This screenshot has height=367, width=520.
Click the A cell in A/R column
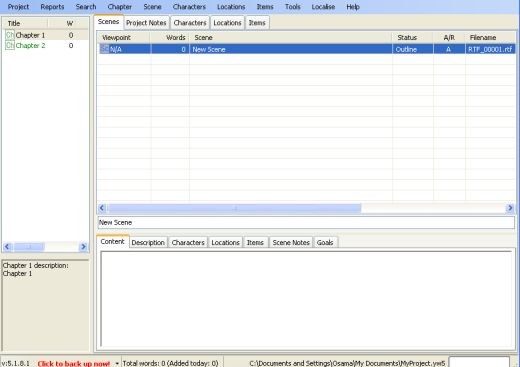[449, 49]
